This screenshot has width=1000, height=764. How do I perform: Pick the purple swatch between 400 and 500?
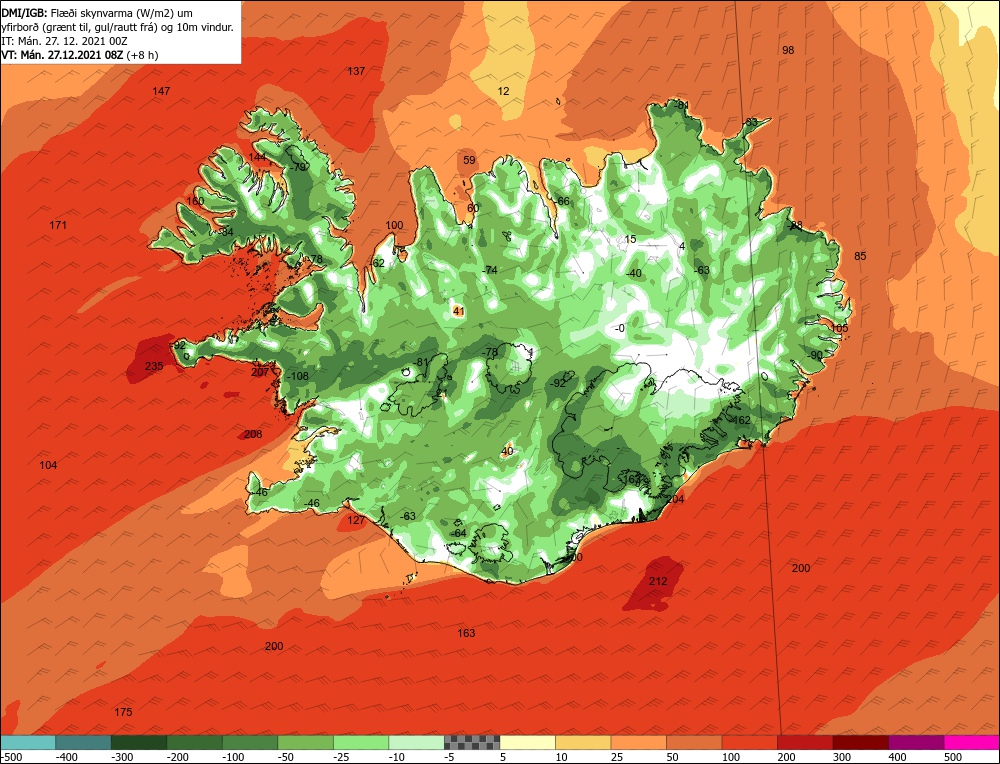coord(916,742)
